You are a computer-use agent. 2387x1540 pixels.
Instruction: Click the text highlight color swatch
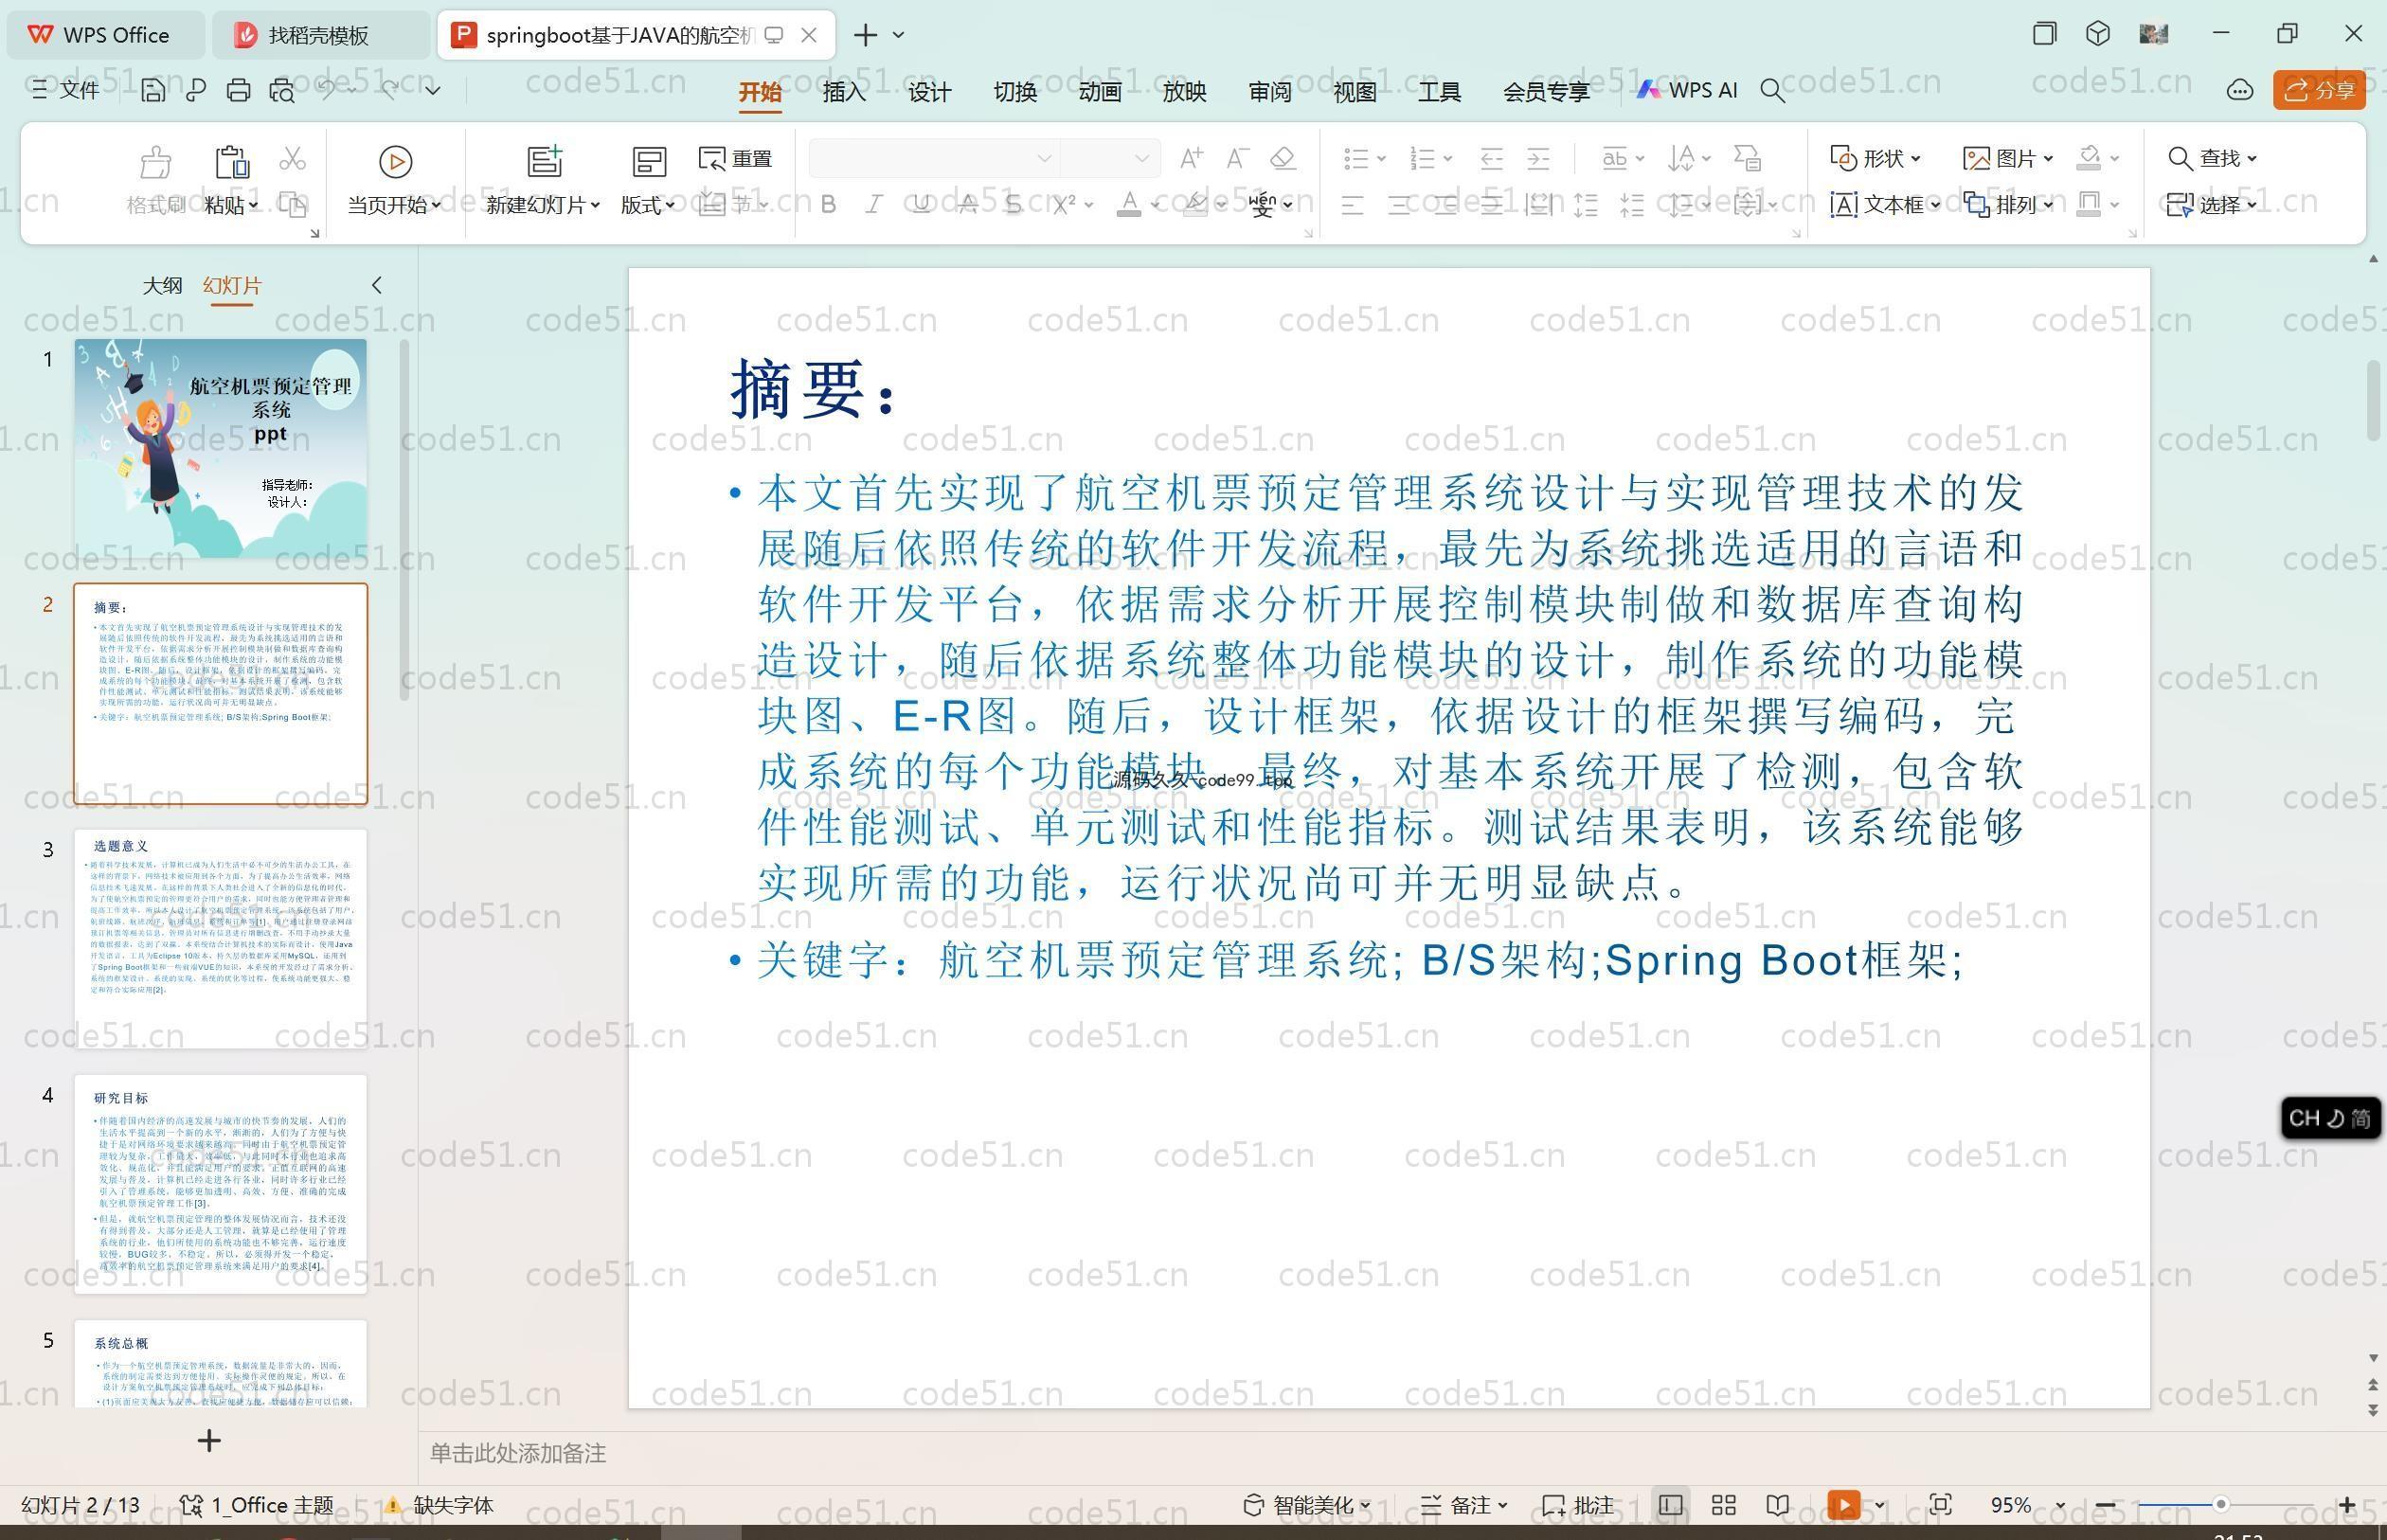pyautogui.click(x=1194, y=205)
